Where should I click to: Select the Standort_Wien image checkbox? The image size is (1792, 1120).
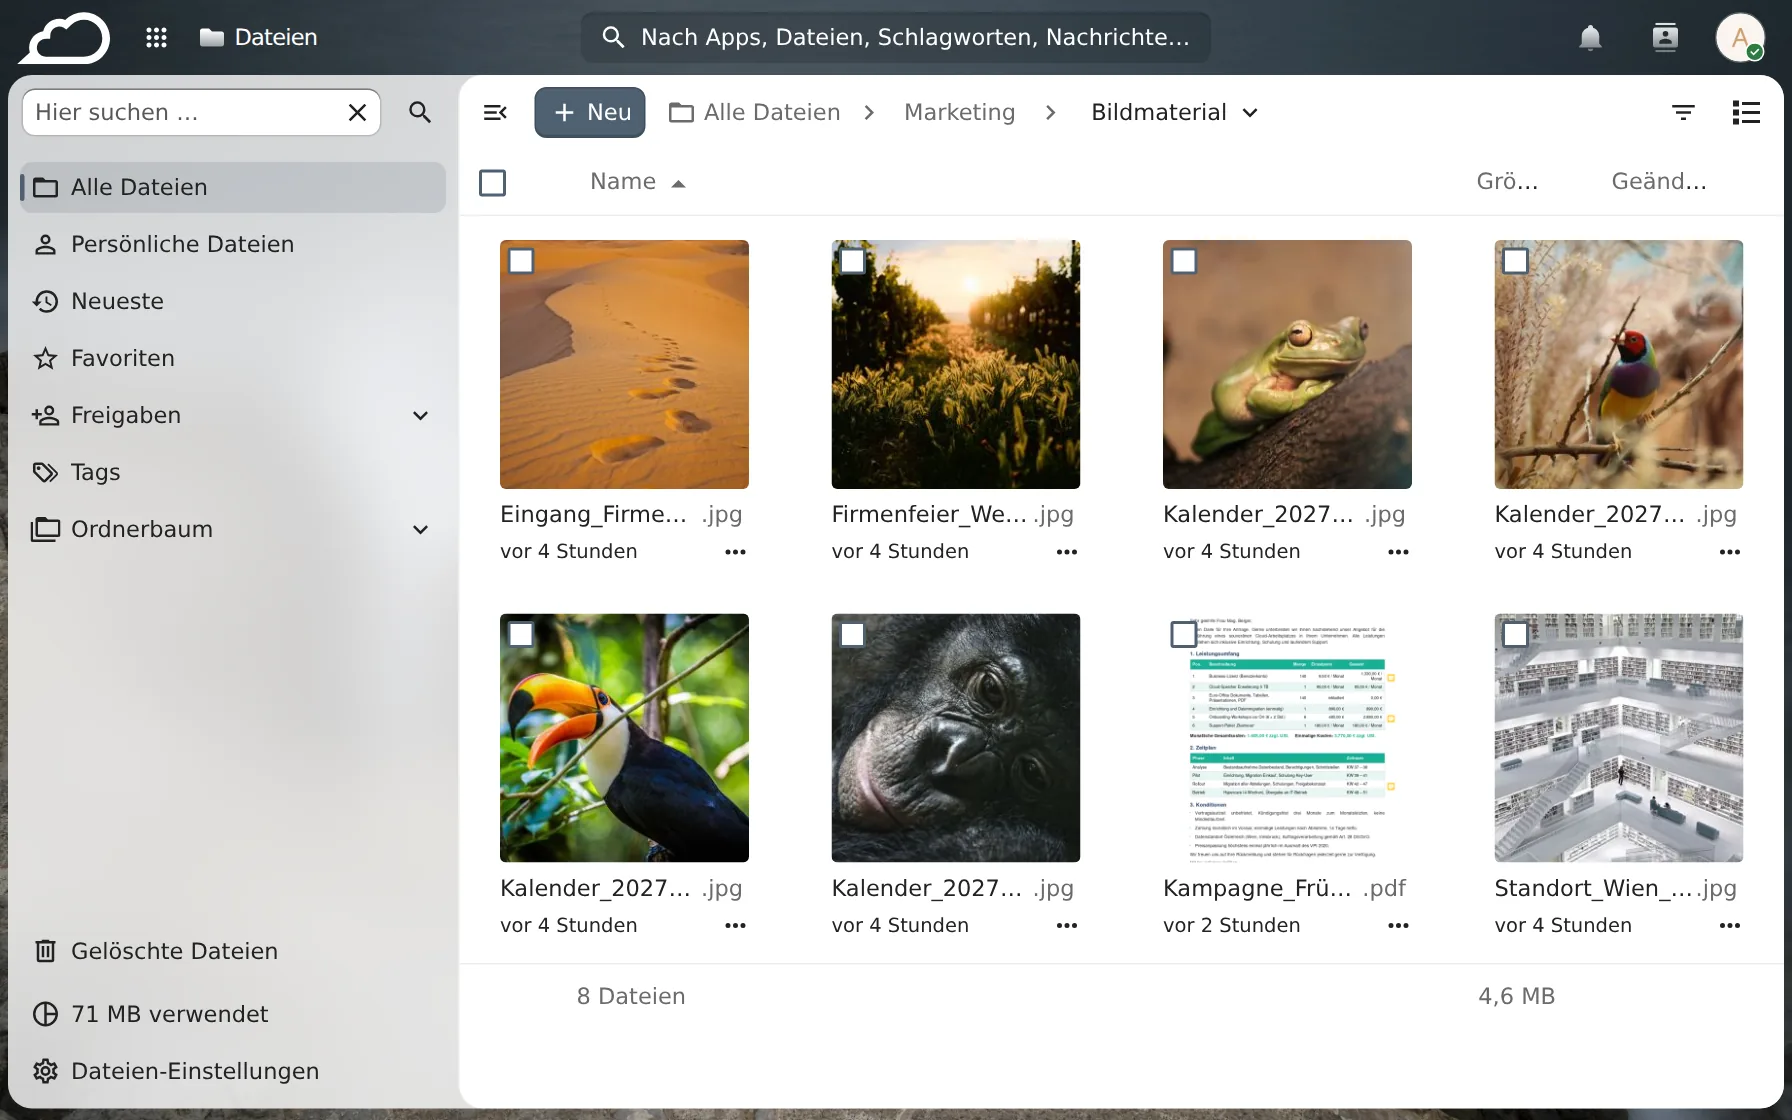point(1516,635)
